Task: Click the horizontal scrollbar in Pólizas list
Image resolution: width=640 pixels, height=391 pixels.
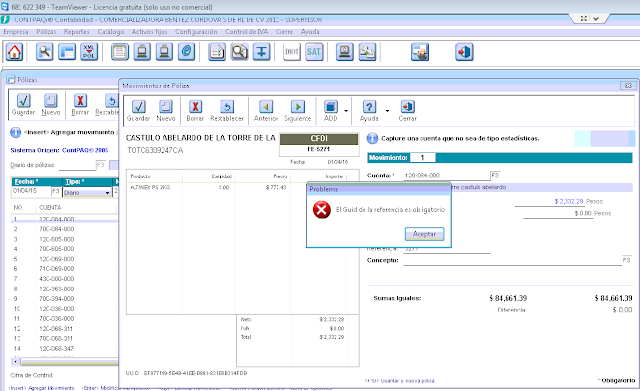Action: click(69, 362)
